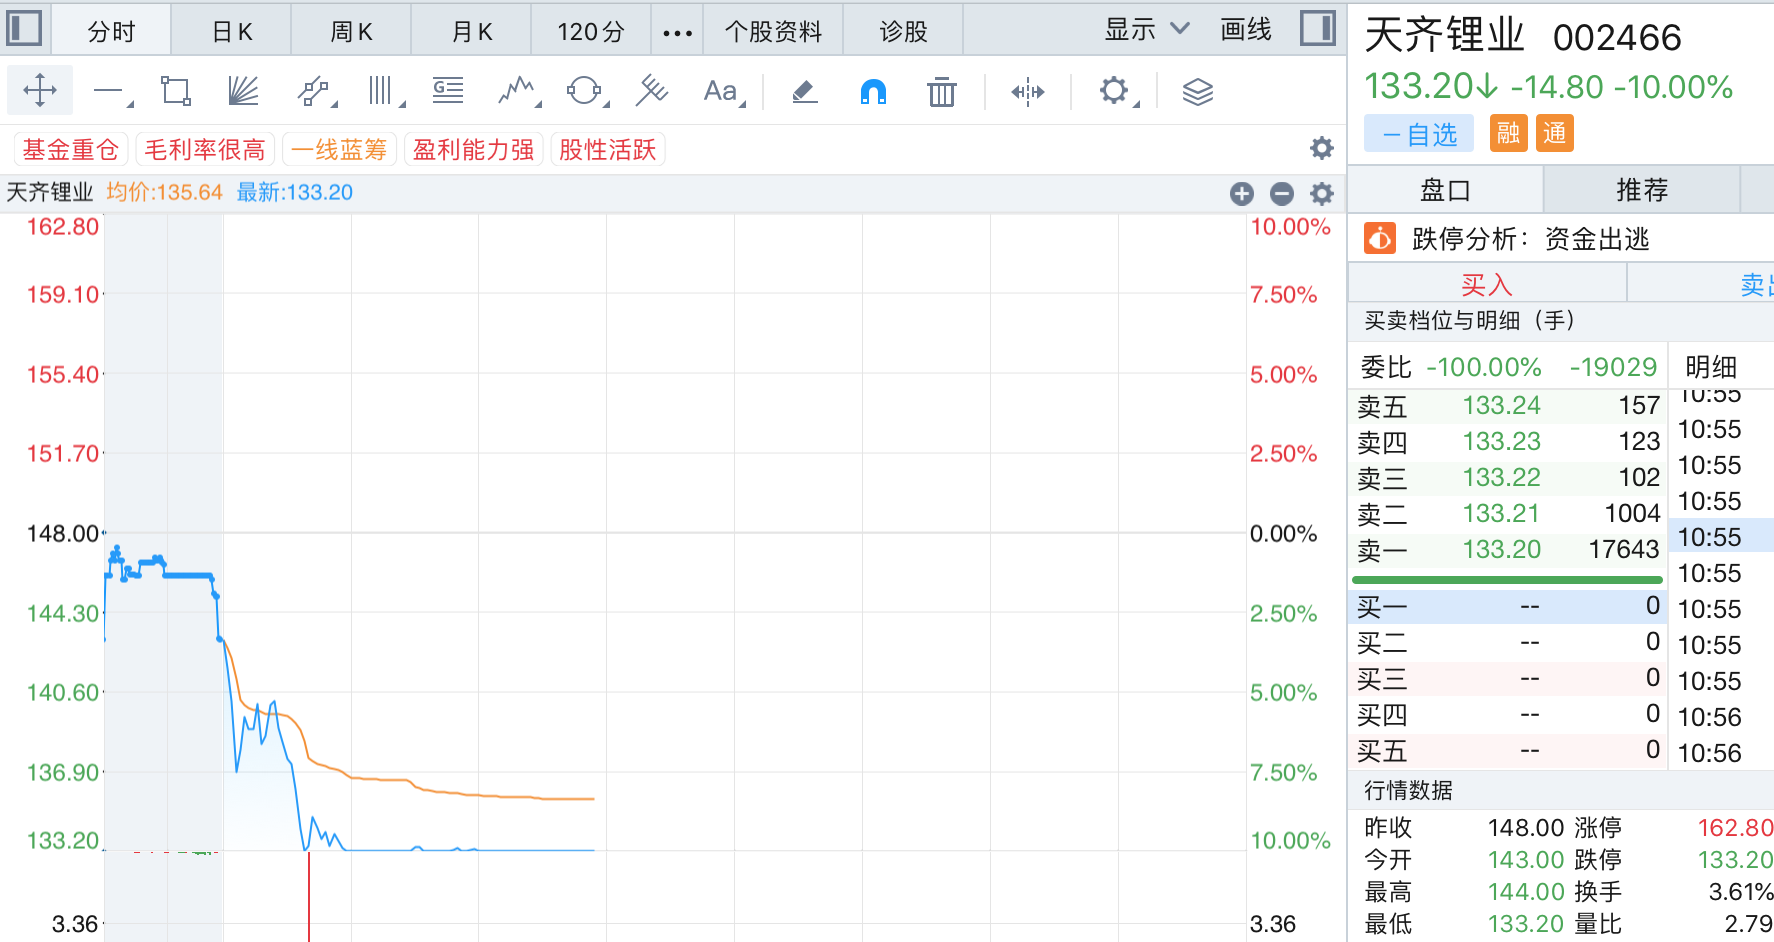The image size is (1774, 942).
Task: Select the circle shape drawing tool
Action: [585, 92]
